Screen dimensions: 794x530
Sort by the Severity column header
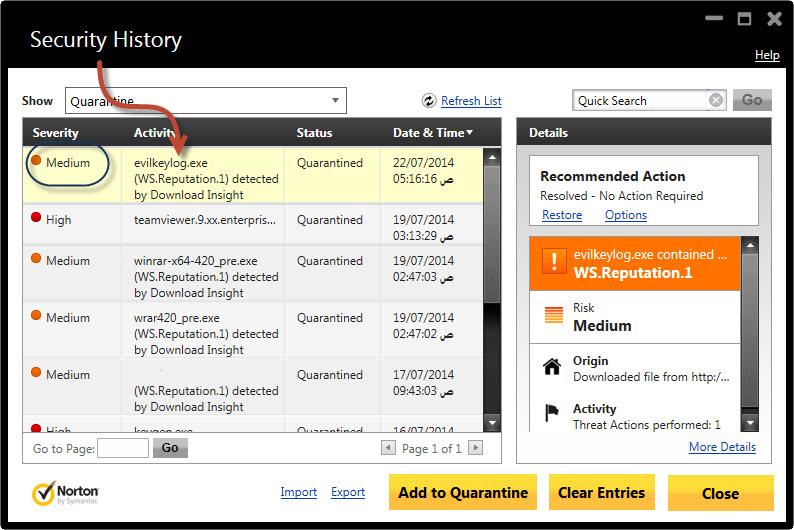coord(55,133)
